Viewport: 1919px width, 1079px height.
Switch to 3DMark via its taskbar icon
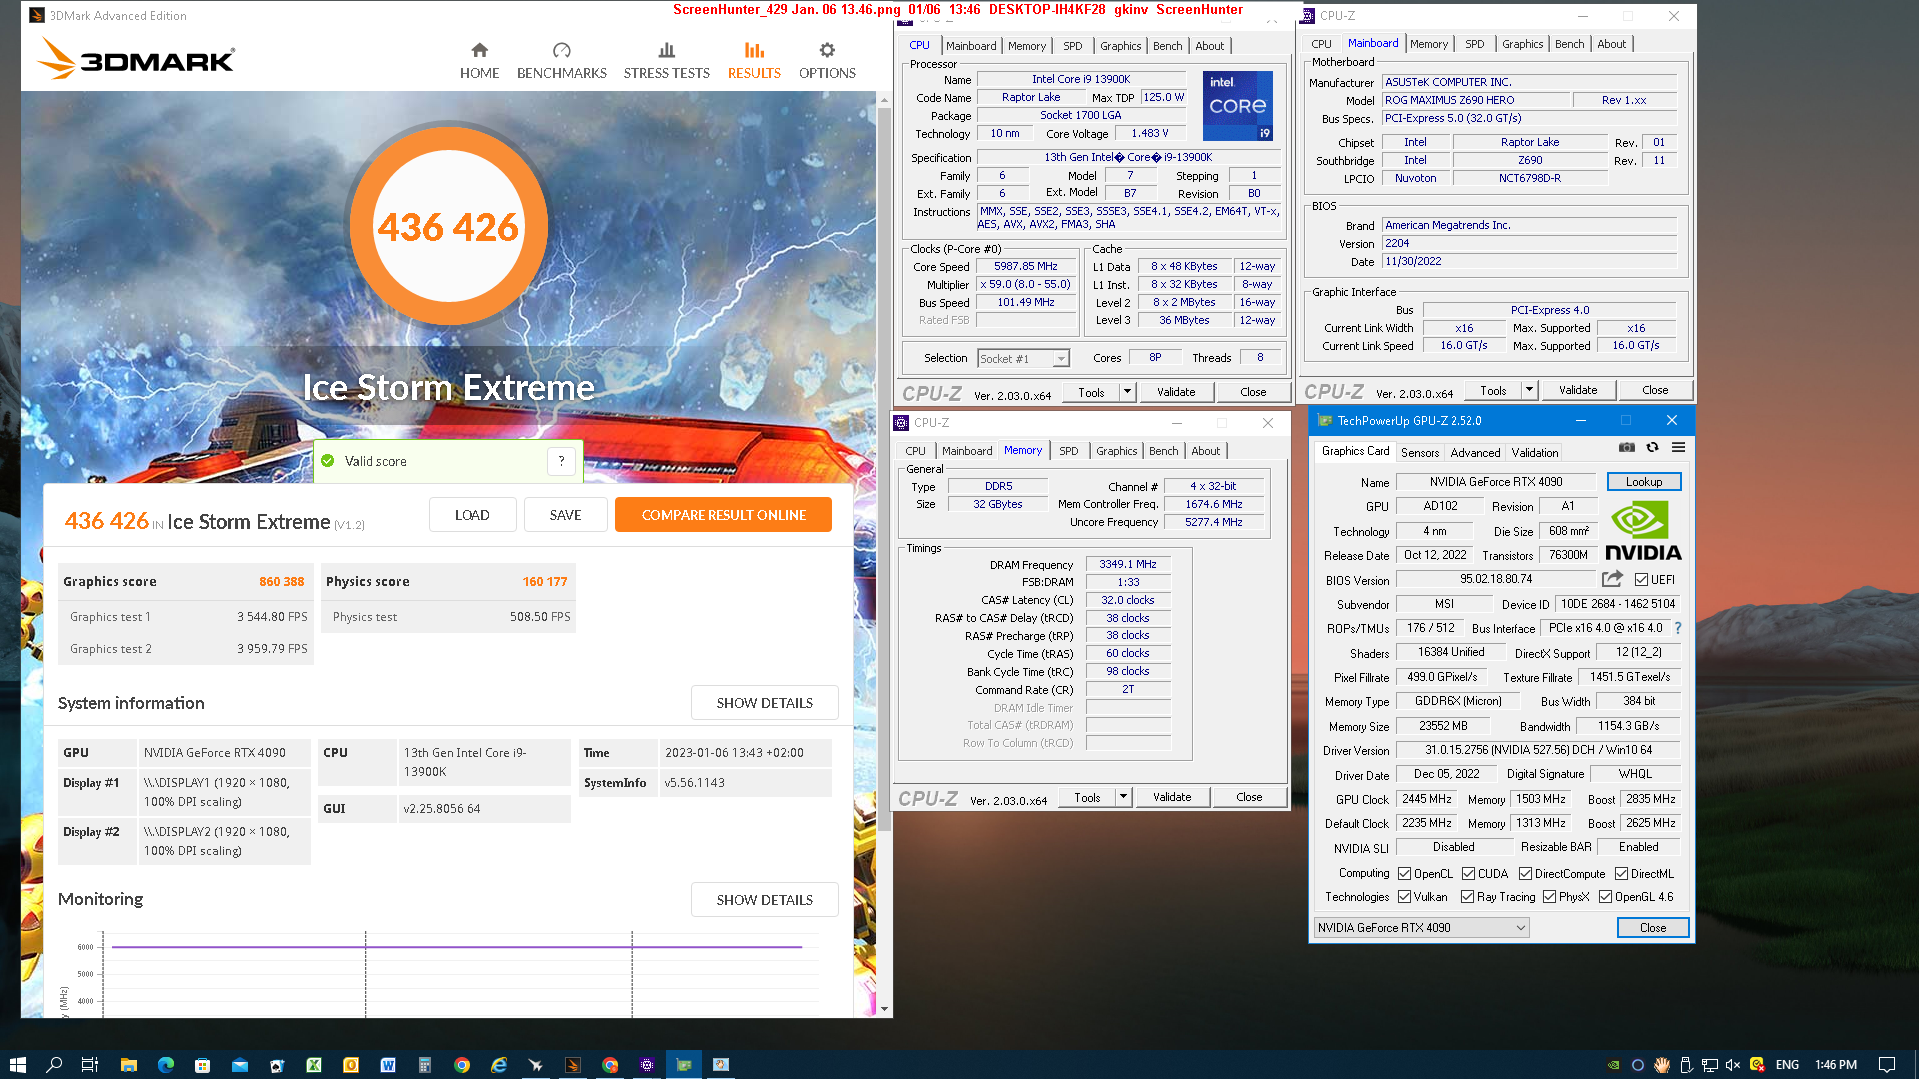coord(573,1065)
